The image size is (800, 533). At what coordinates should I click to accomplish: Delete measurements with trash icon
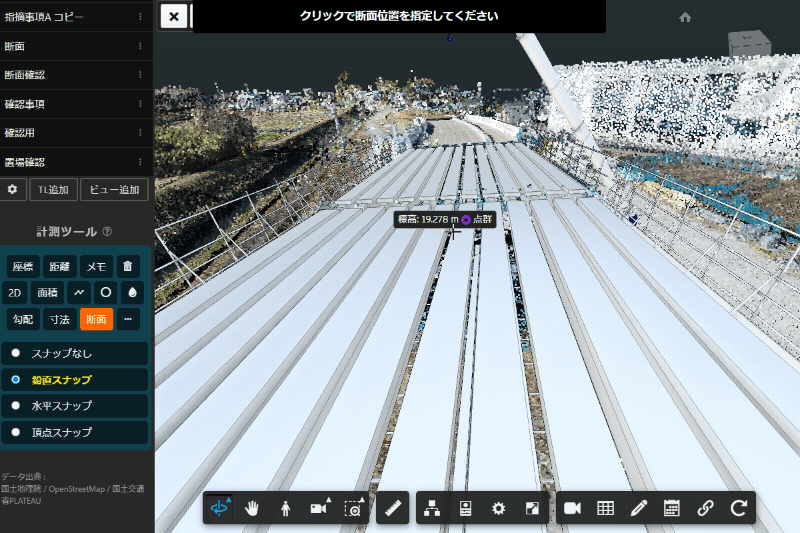tap(127, 266)
